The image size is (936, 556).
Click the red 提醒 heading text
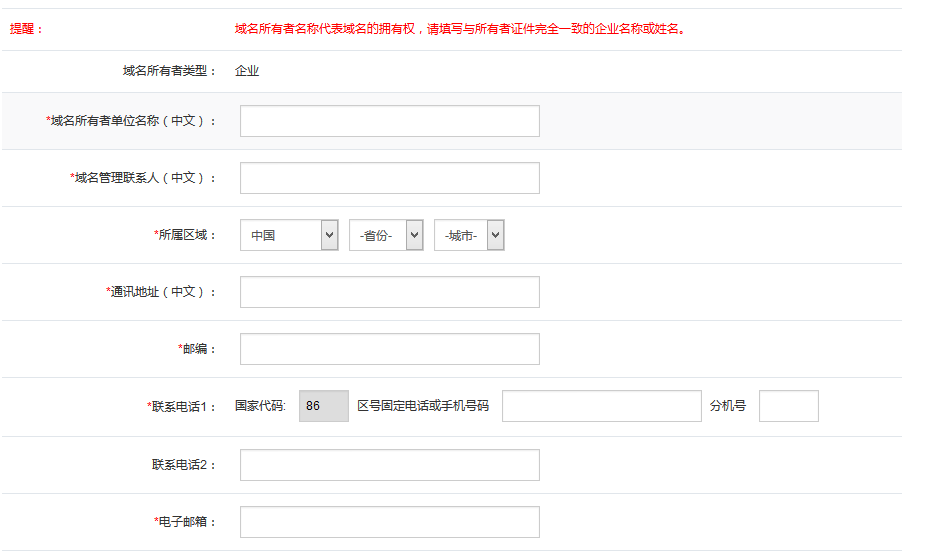click(27, 29)
